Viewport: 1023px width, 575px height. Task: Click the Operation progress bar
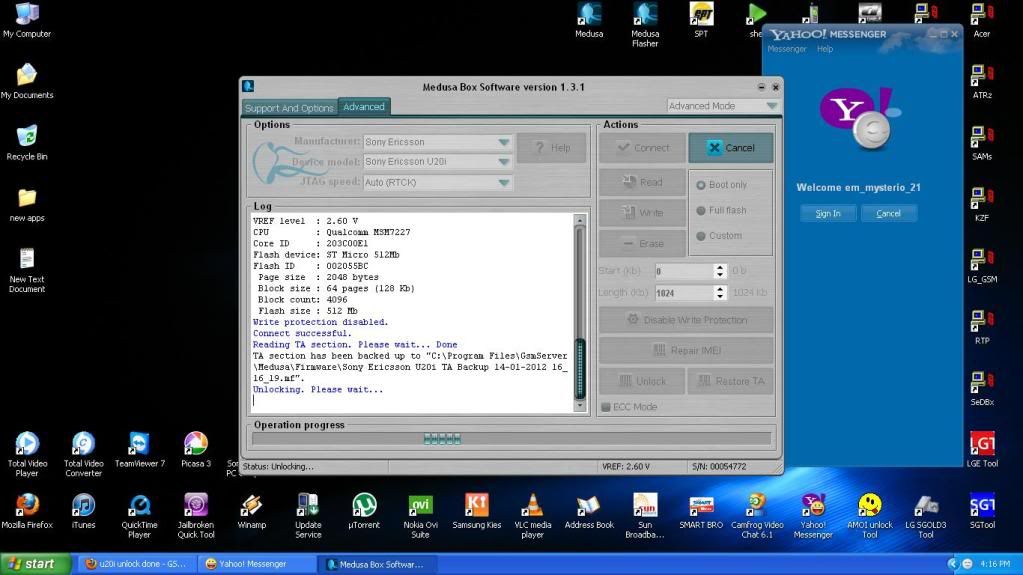tap(512, 439)
